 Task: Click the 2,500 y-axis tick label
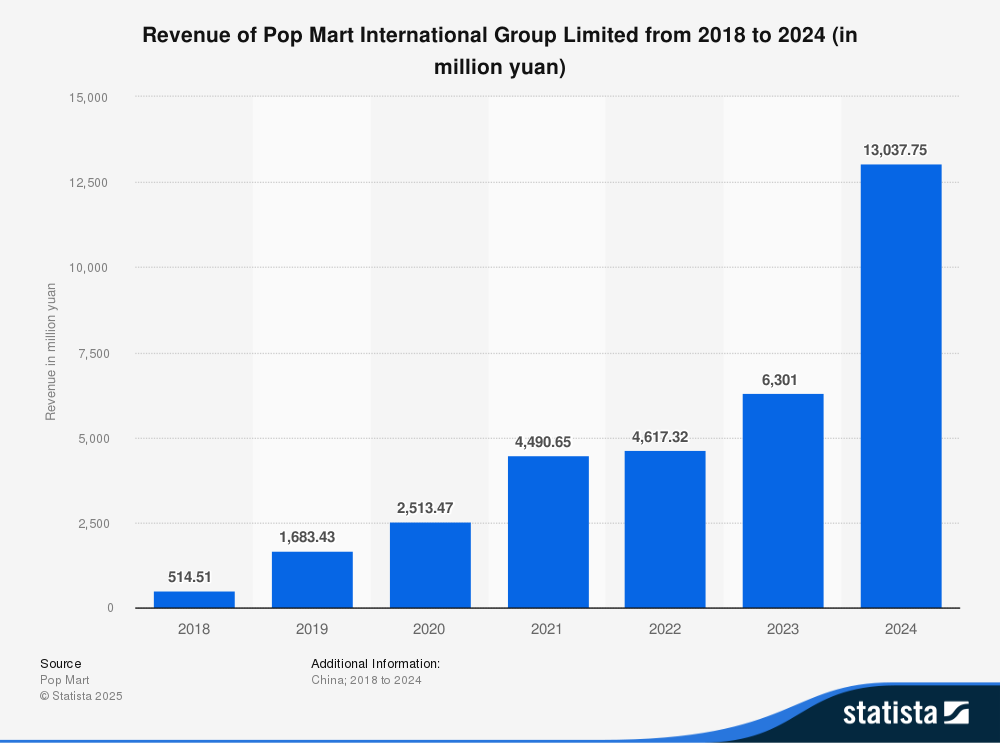(94, 524)
